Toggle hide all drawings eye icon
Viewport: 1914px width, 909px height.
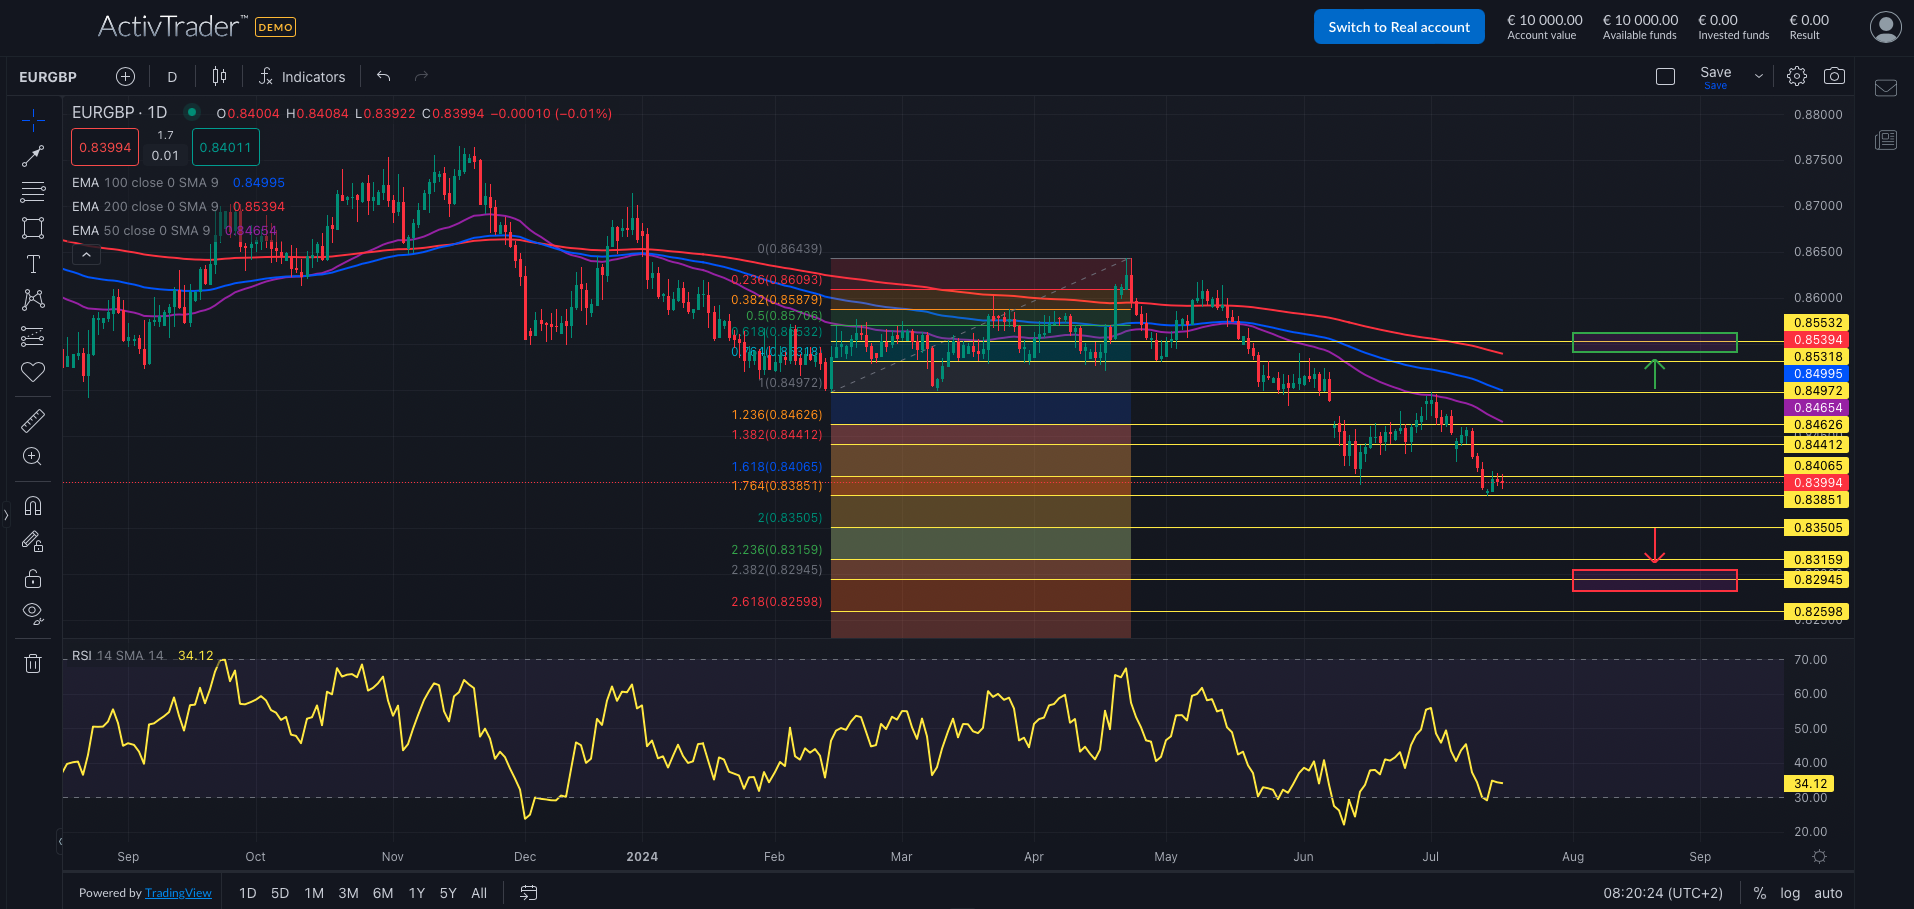(33, 613)
